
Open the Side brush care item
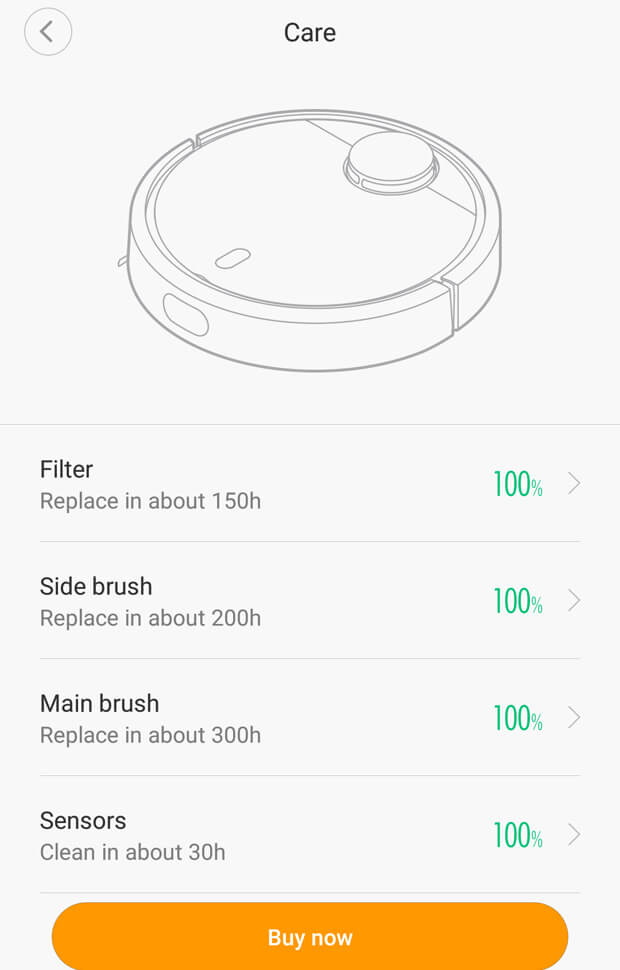tap(96, 586)
